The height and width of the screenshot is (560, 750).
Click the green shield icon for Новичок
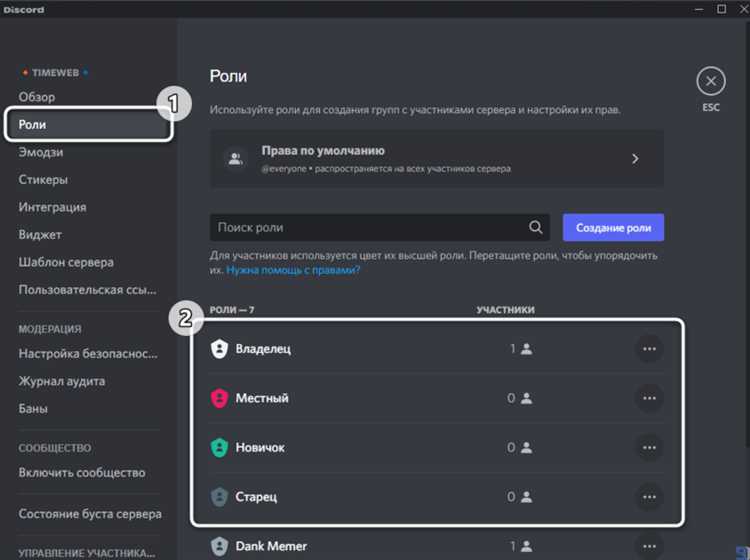[x=219, y=448]
